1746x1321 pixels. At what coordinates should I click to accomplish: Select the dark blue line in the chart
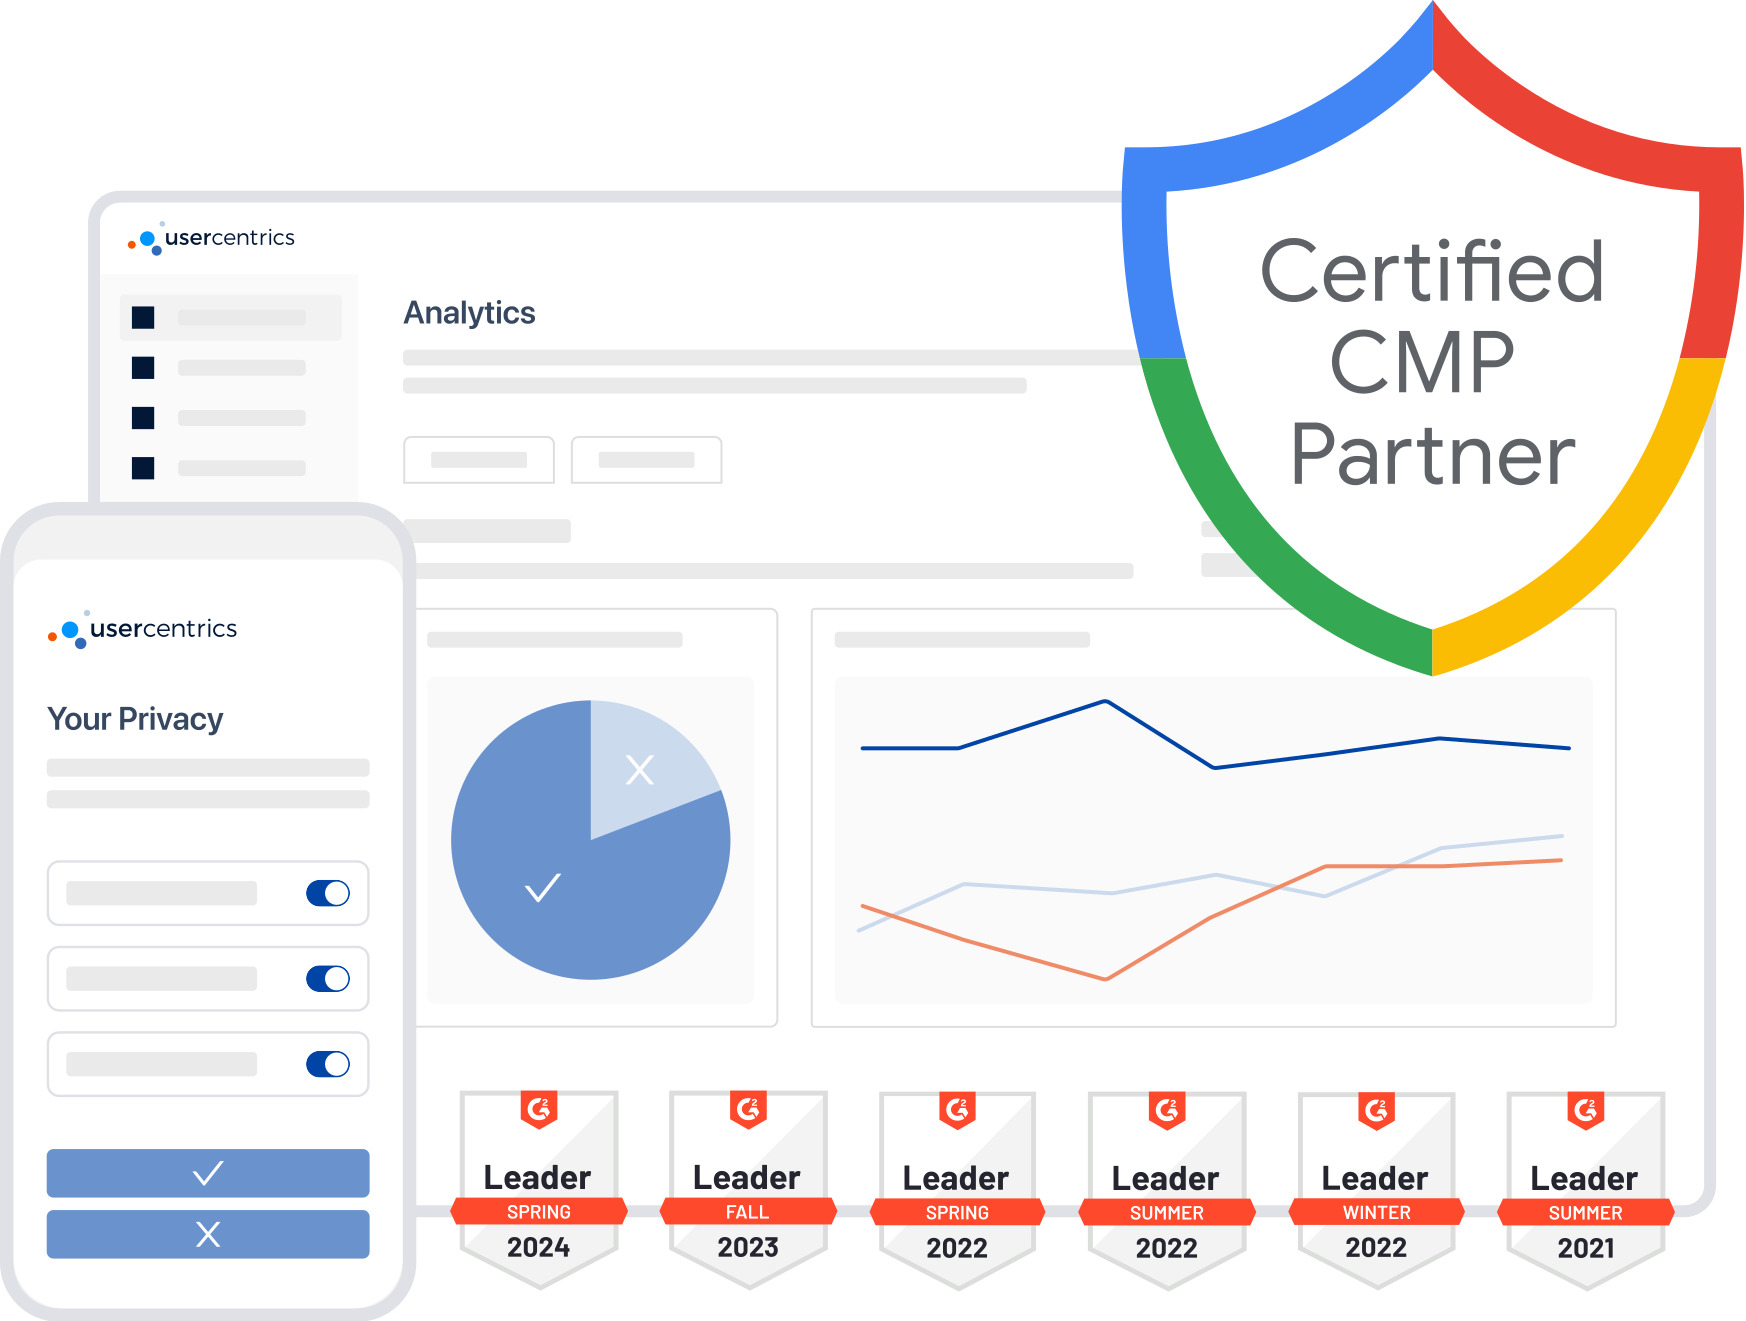click(1215, 767)
